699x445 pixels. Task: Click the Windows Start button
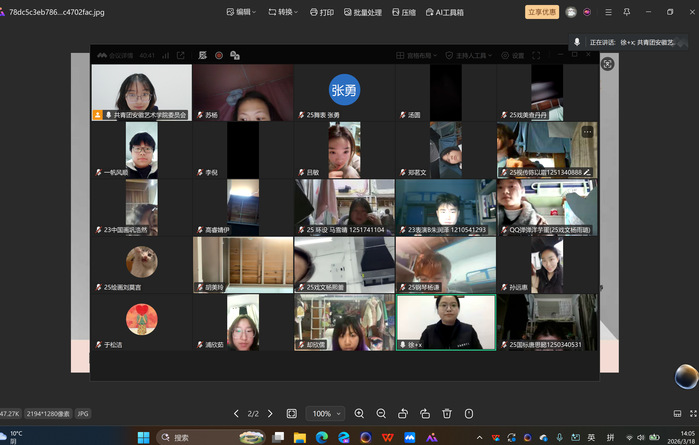[143, 437]
